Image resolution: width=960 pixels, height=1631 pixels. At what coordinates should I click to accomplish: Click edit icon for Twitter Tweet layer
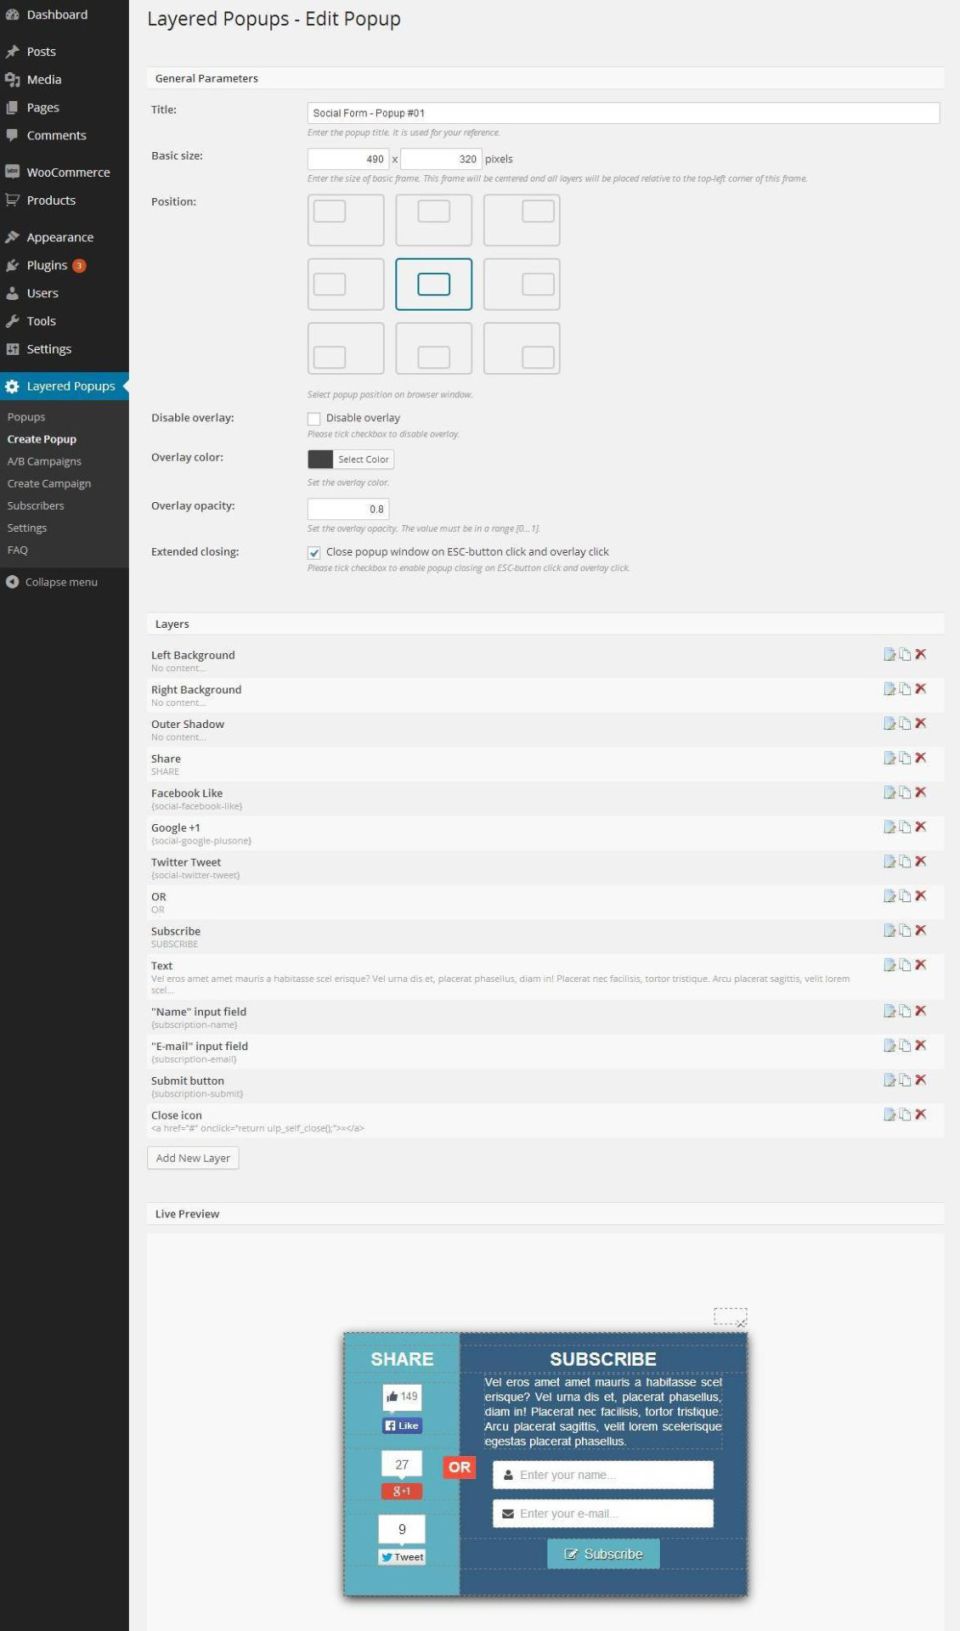889,862
